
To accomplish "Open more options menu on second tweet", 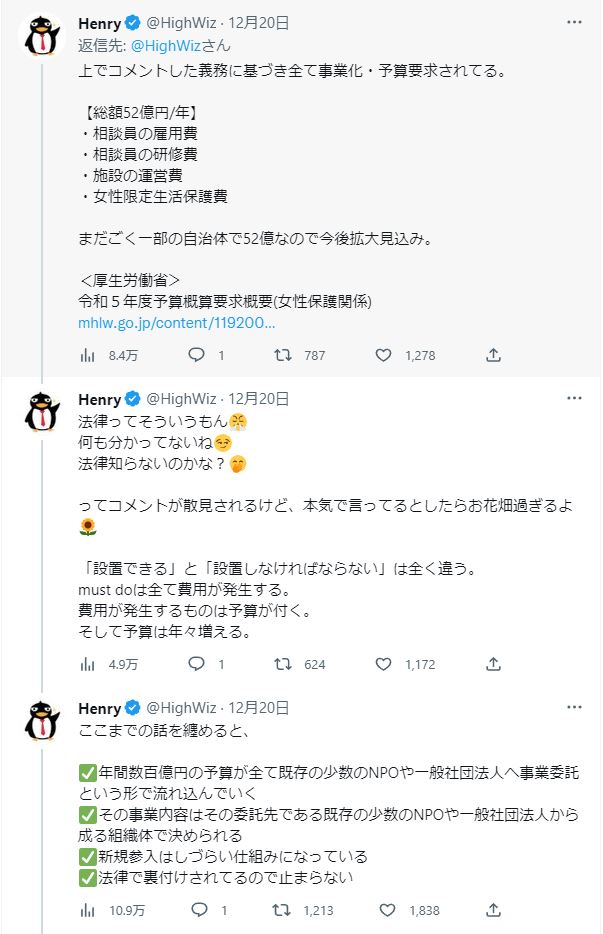I will [x=574, y=398].
